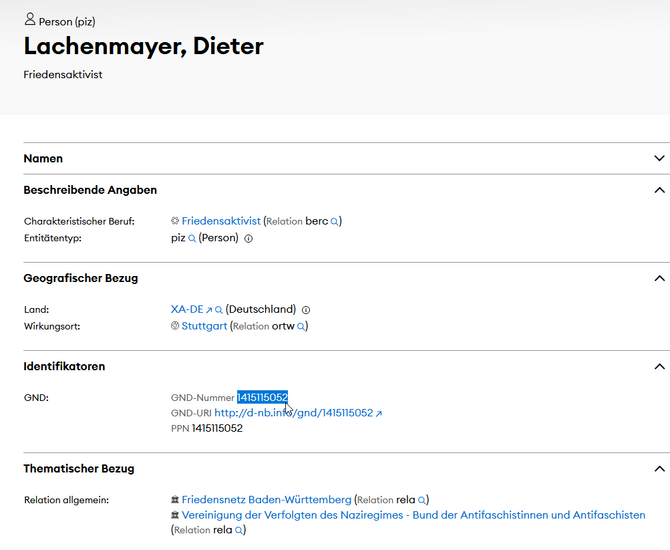Click search icon after Vereinigung rela relation
The width and height of the screenshot is (670, 550).
coord(238,530)
